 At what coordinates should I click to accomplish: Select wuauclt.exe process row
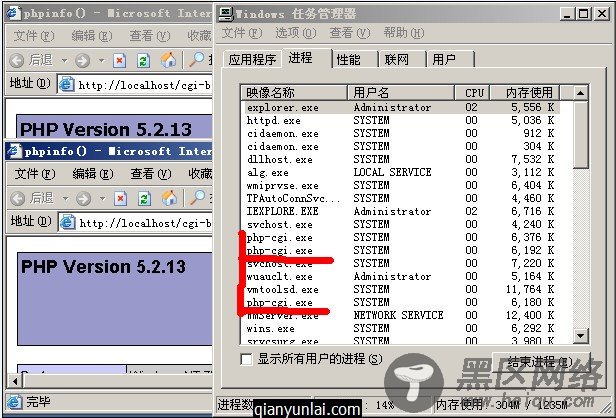click(x=401, y=276)
